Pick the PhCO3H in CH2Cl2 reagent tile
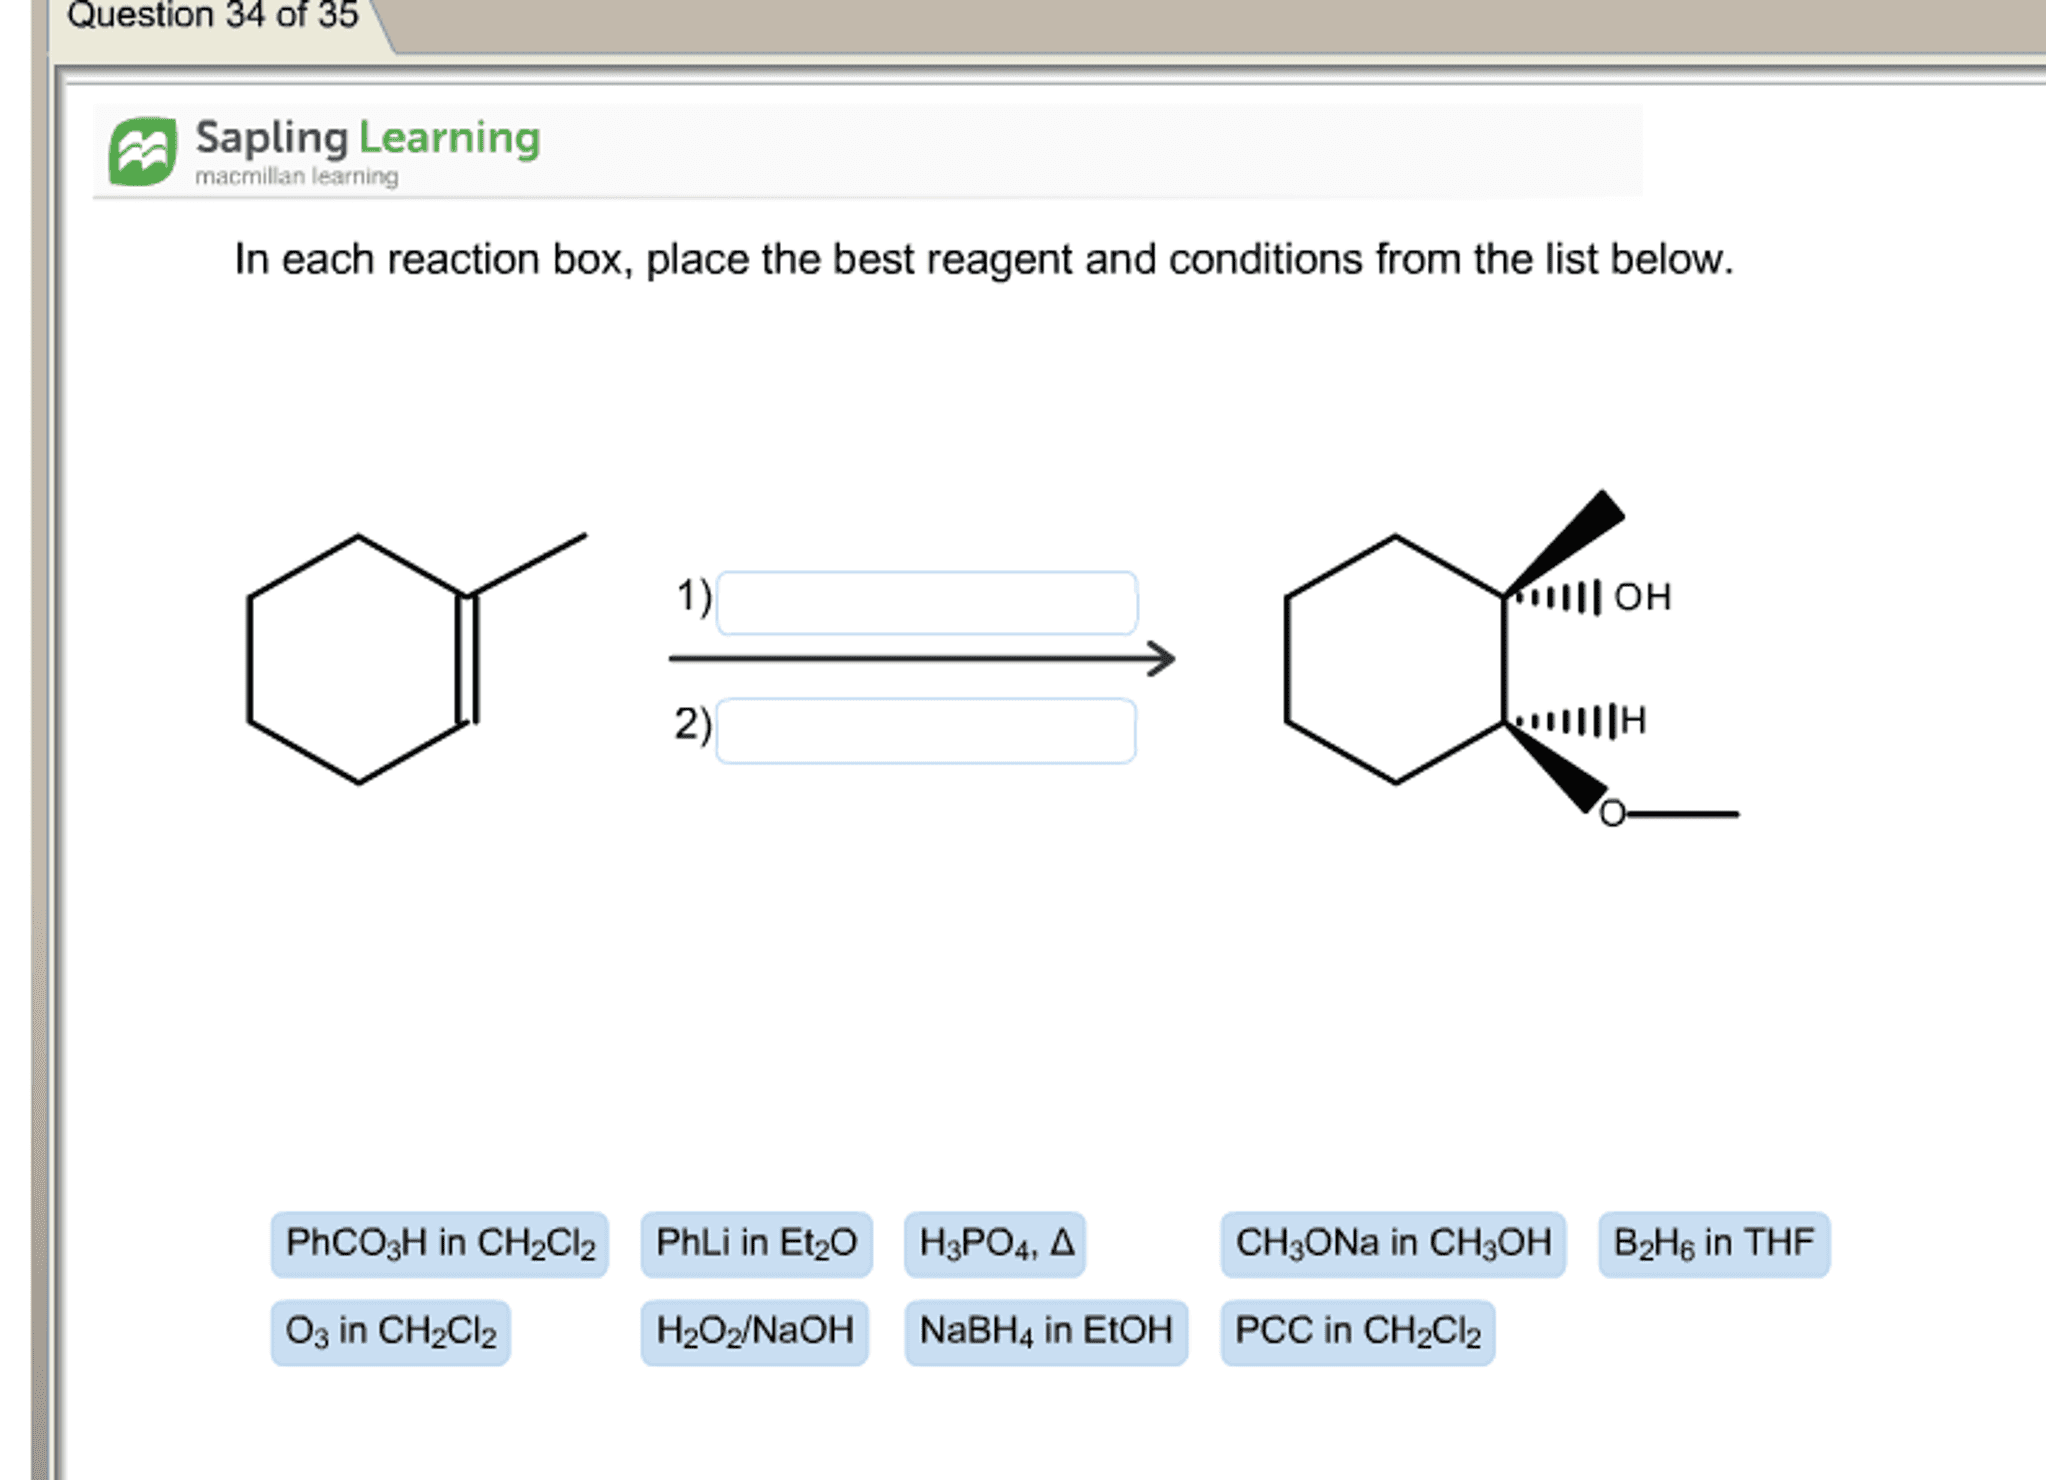The height and width of the screenshot is (1480, 2046). point(440,1244)
